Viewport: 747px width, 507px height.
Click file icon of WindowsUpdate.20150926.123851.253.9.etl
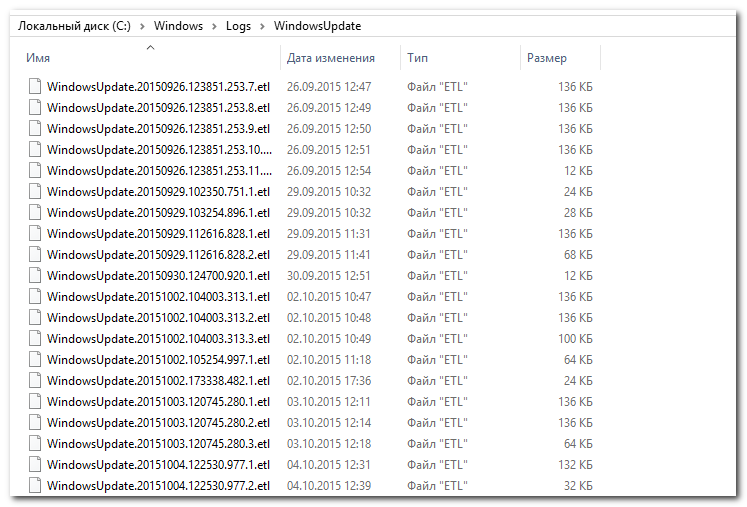(35, 128)
